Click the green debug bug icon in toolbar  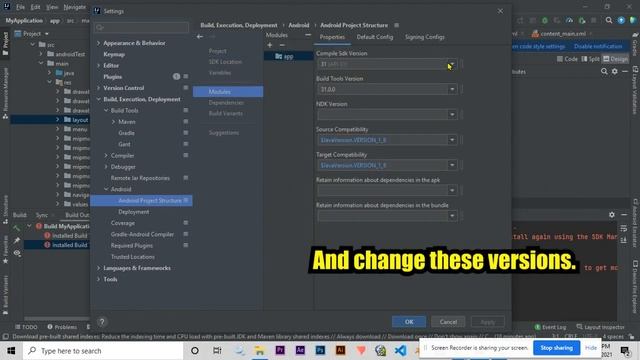coord(544,20)
